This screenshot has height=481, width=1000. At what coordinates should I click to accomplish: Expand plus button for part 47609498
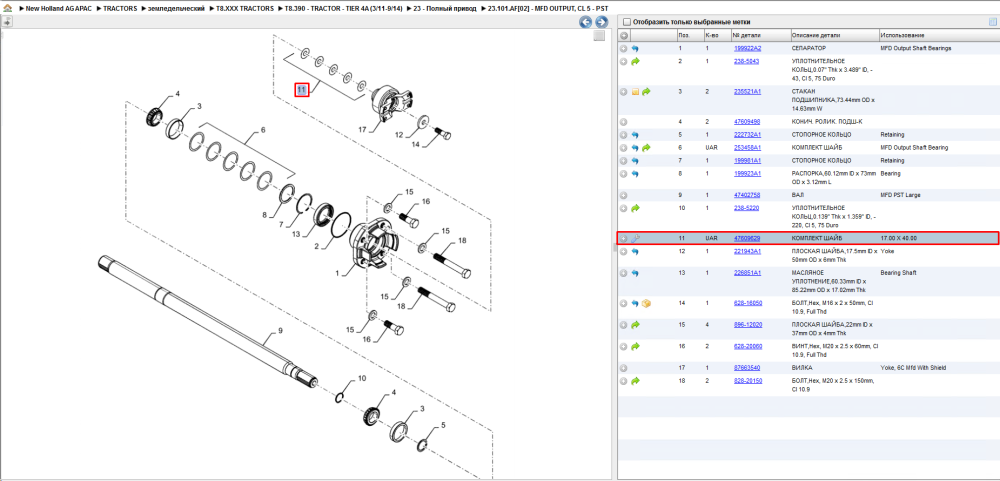[x=624, y=122]
